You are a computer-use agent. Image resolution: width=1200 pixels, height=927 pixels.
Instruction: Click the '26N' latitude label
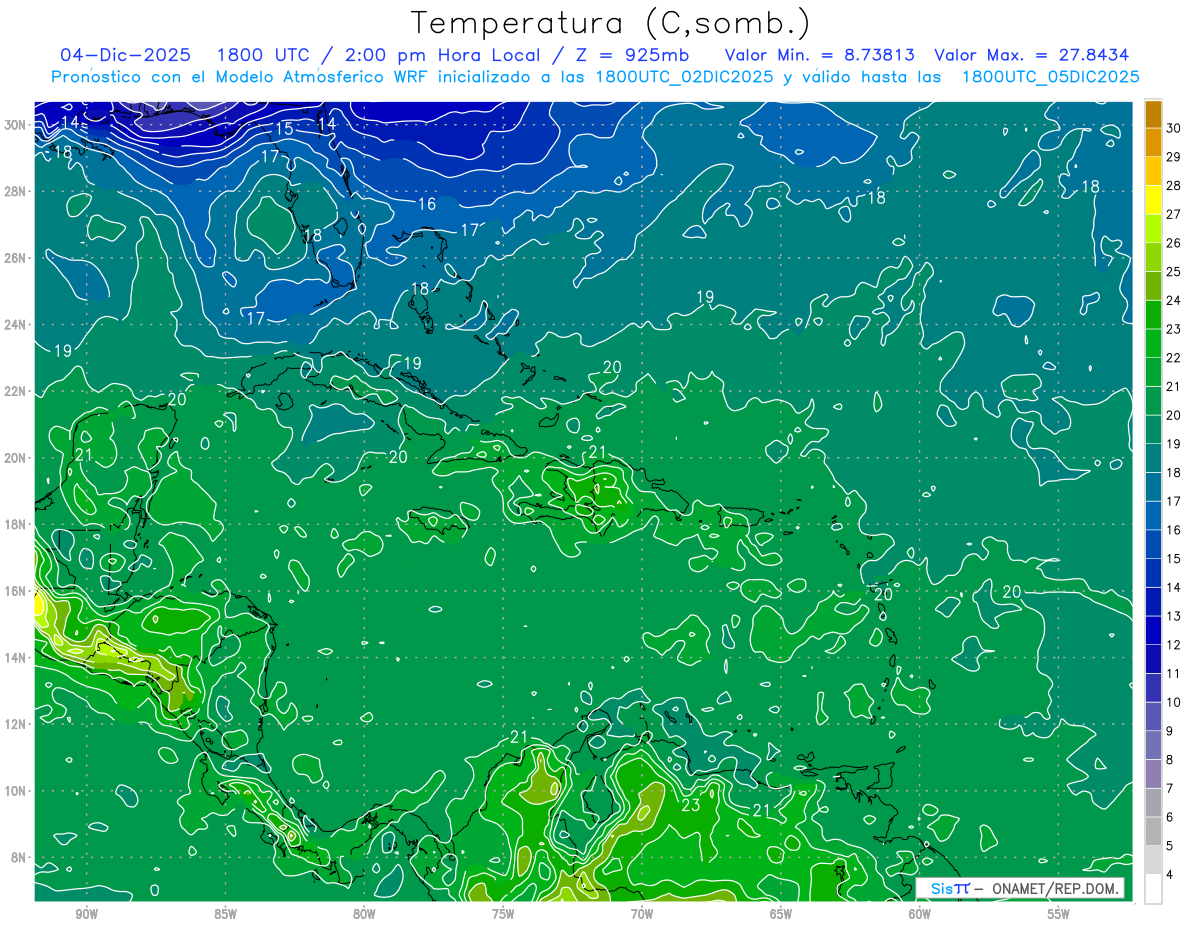(16, 258)
